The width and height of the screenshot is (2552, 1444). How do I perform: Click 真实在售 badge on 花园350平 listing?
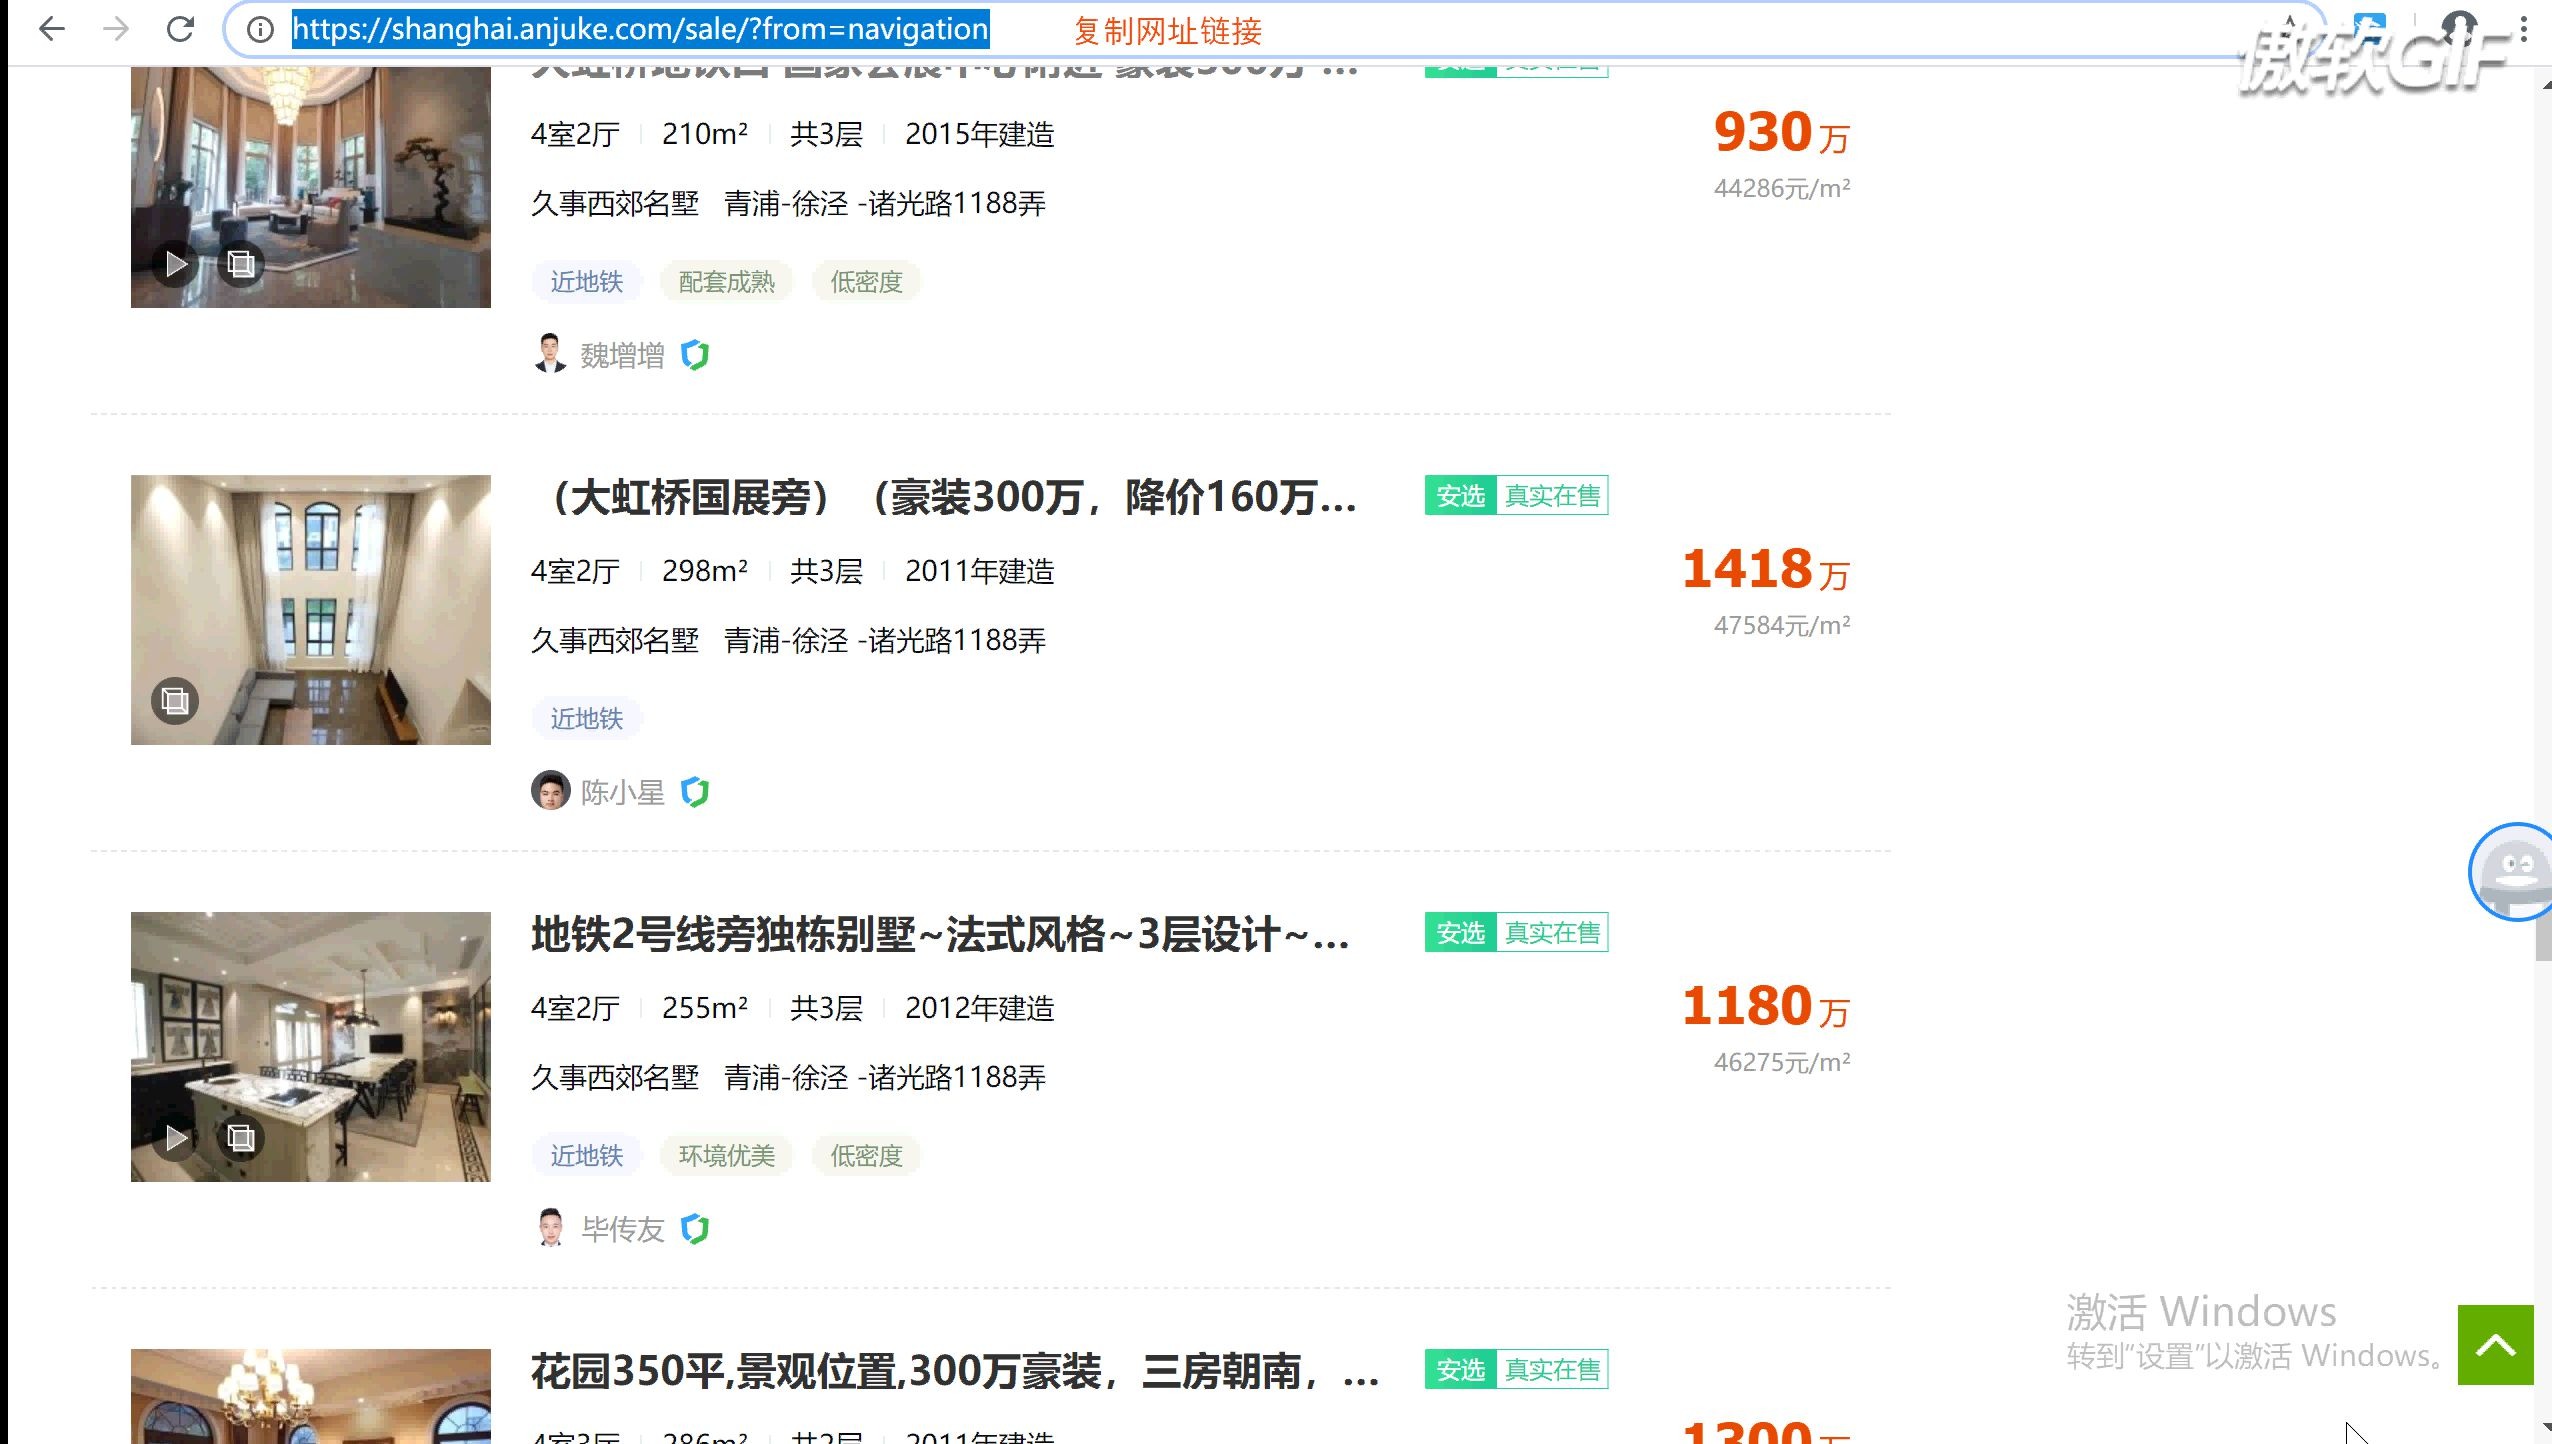click(x=1553, y=1369)
